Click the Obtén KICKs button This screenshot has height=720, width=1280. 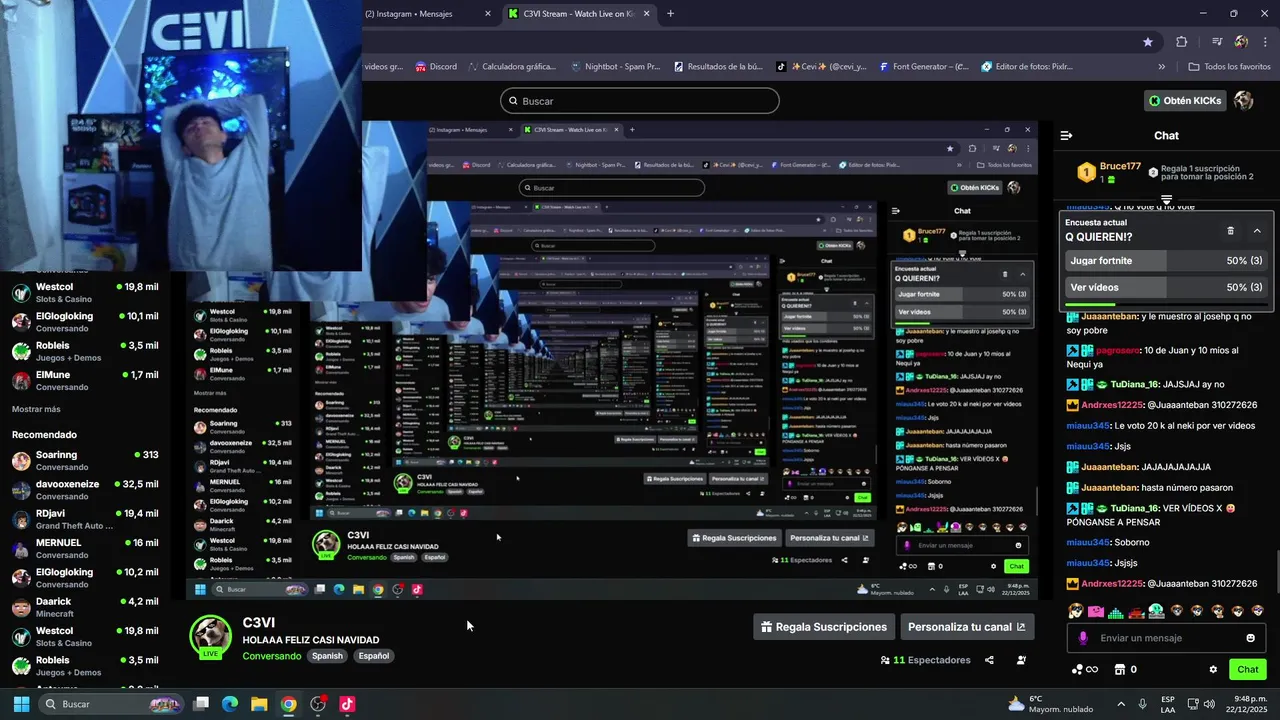(1185, 101)
